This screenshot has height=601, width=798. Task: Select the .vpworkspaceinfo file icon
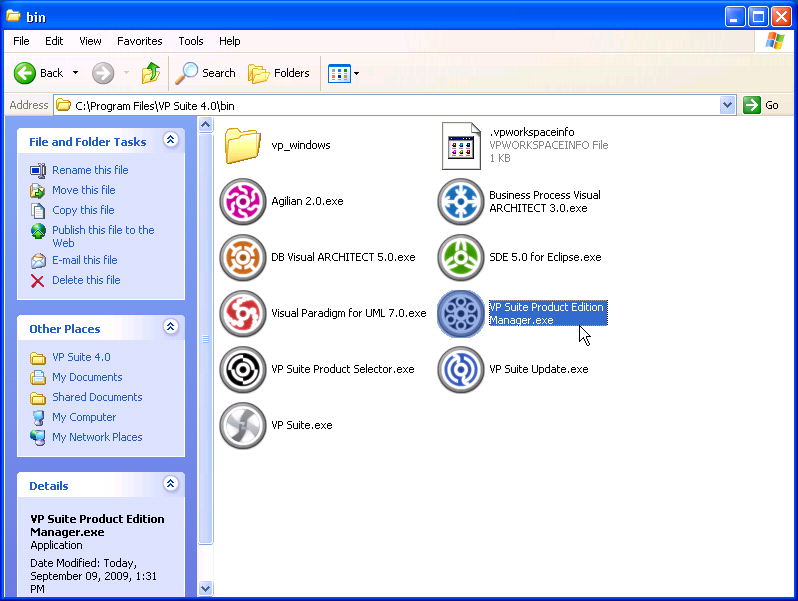pos(461,146)
